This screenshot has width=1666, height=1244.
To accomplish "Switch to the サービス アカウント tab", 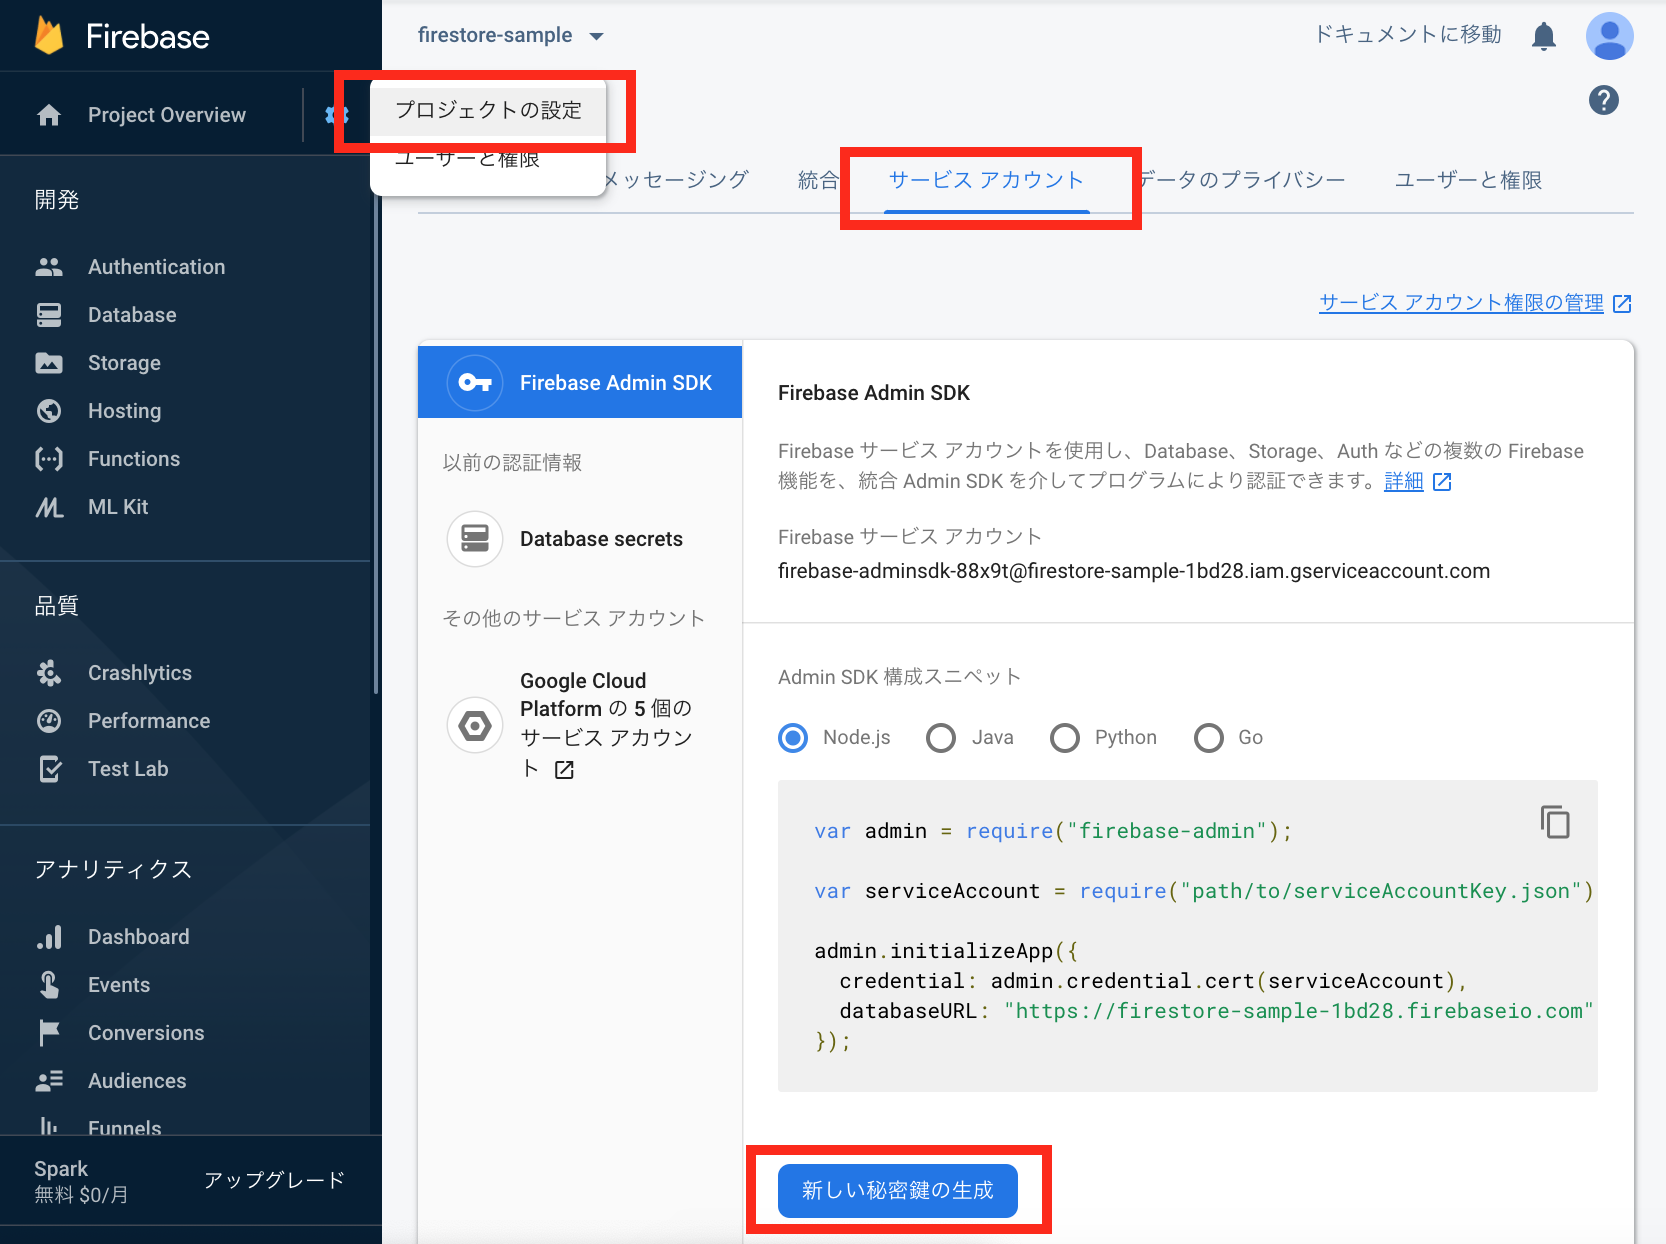I will pyautogui.click(x=987, y=180).
